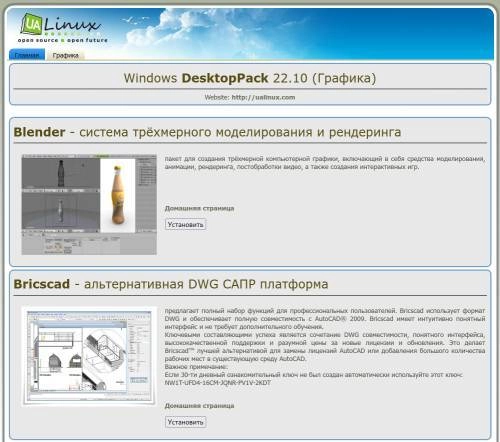Image resolution: width=500 pixels, height=442 pixels.
Task: Click the Blender section heading
Action: coord(207,132)
